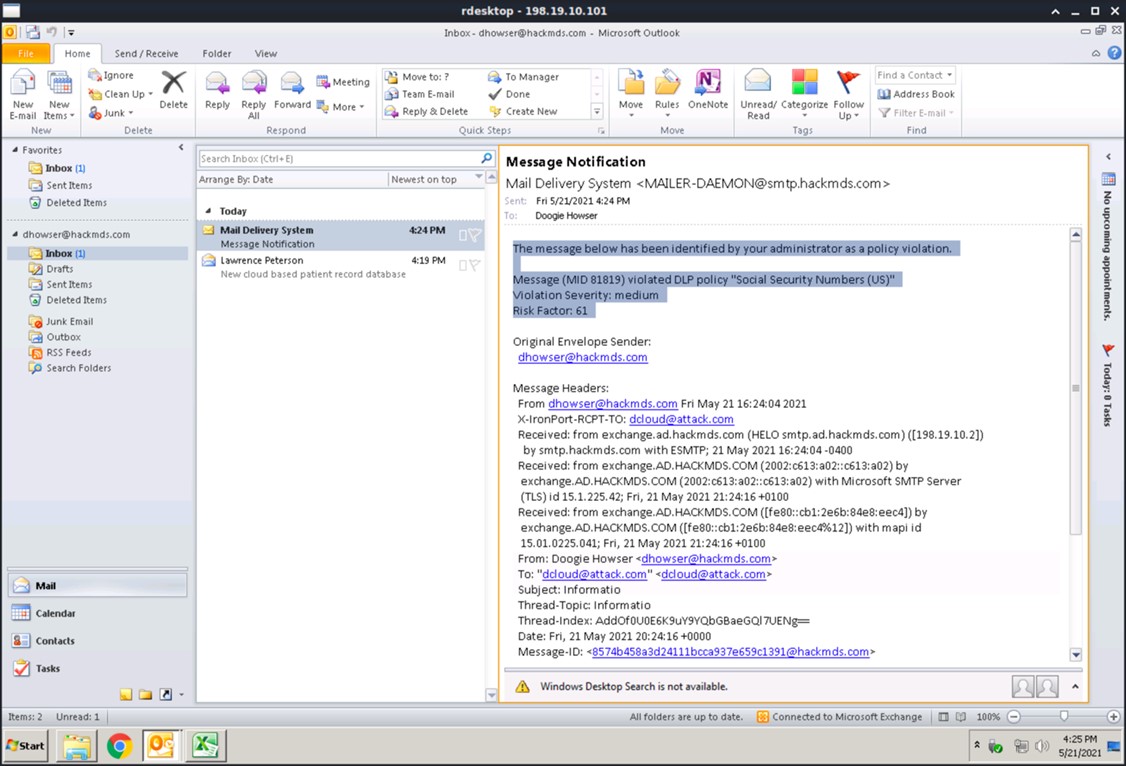This screenshot has width=1126, height=766.
Task: Zoom in with the plus button
Action: click(x=1113, y=716)
